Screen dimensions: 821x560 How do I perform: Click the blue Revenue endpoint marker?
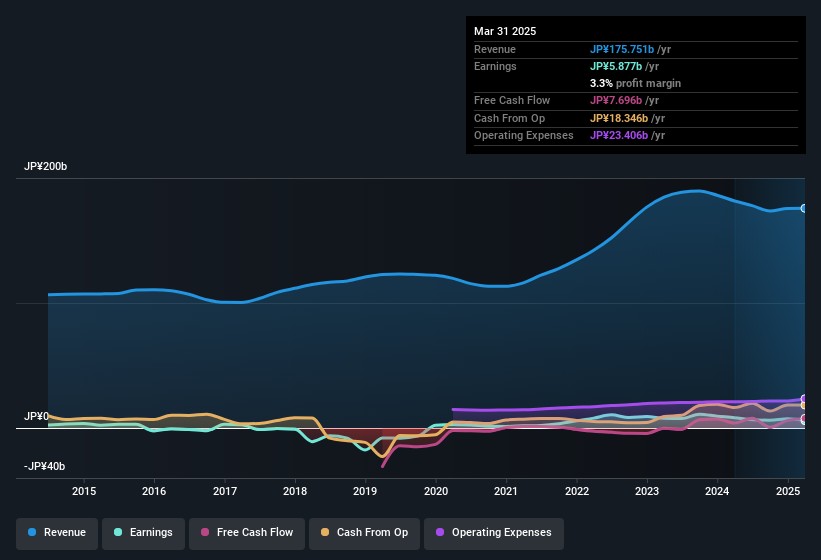pyautogui.click(x=804, y=208)
